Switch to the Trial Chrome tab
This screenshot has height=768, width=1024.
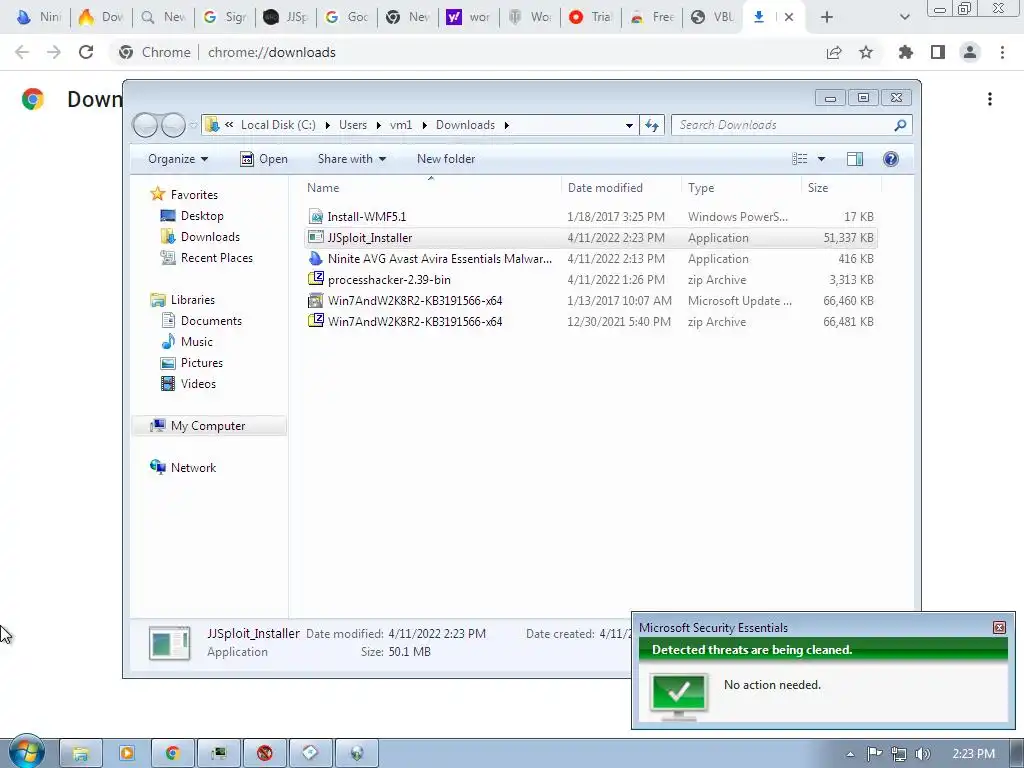tap(590, 17)
